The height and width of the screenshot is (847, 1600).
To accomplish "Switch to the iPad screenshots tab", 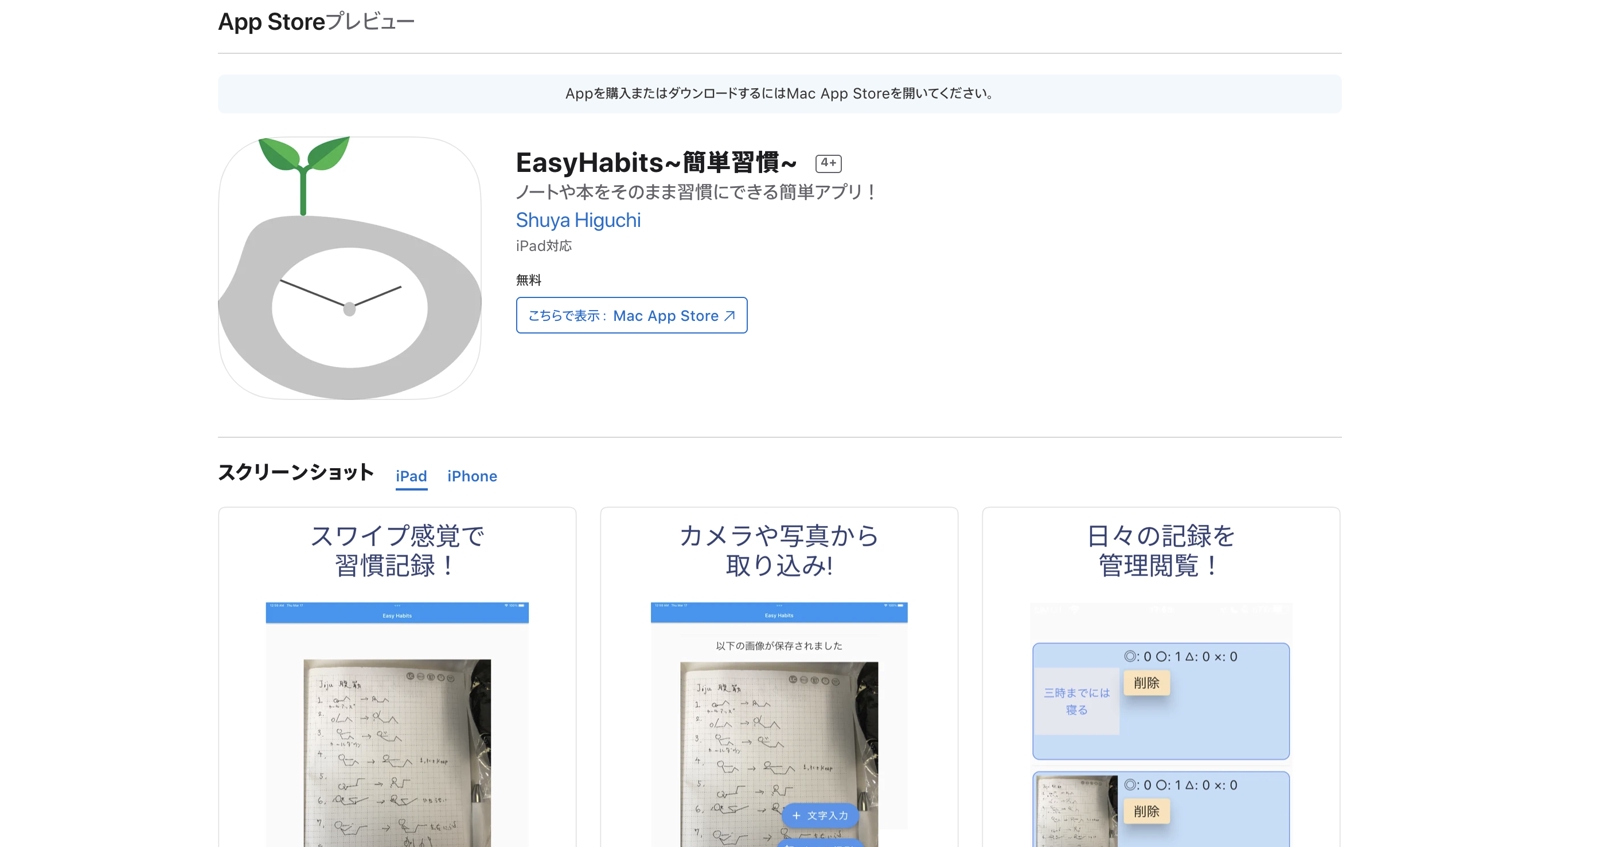I will pos(411,476).
